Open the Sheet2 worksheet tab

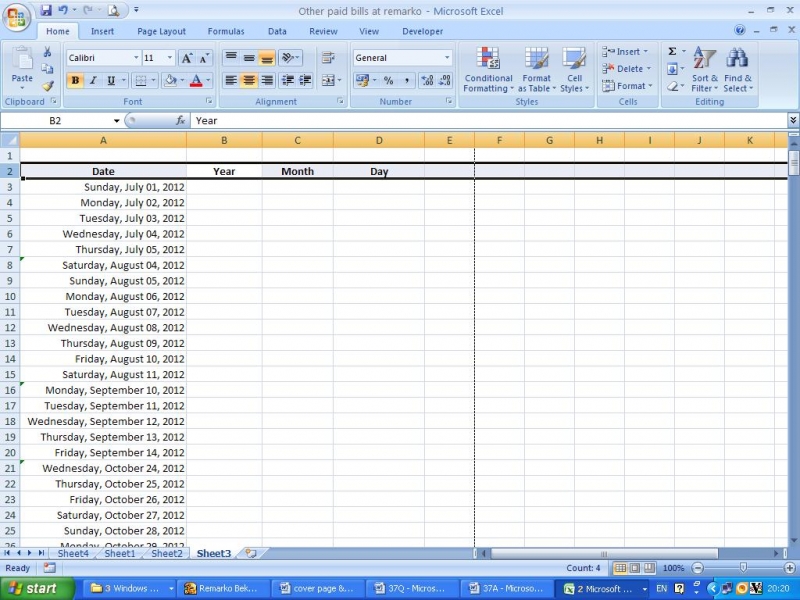click(x=166, y=552)
